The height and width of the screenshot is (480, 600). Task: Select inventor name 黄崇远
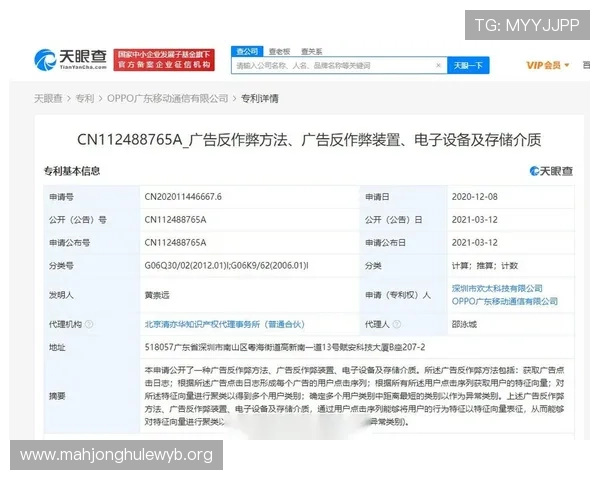point(157,295)
